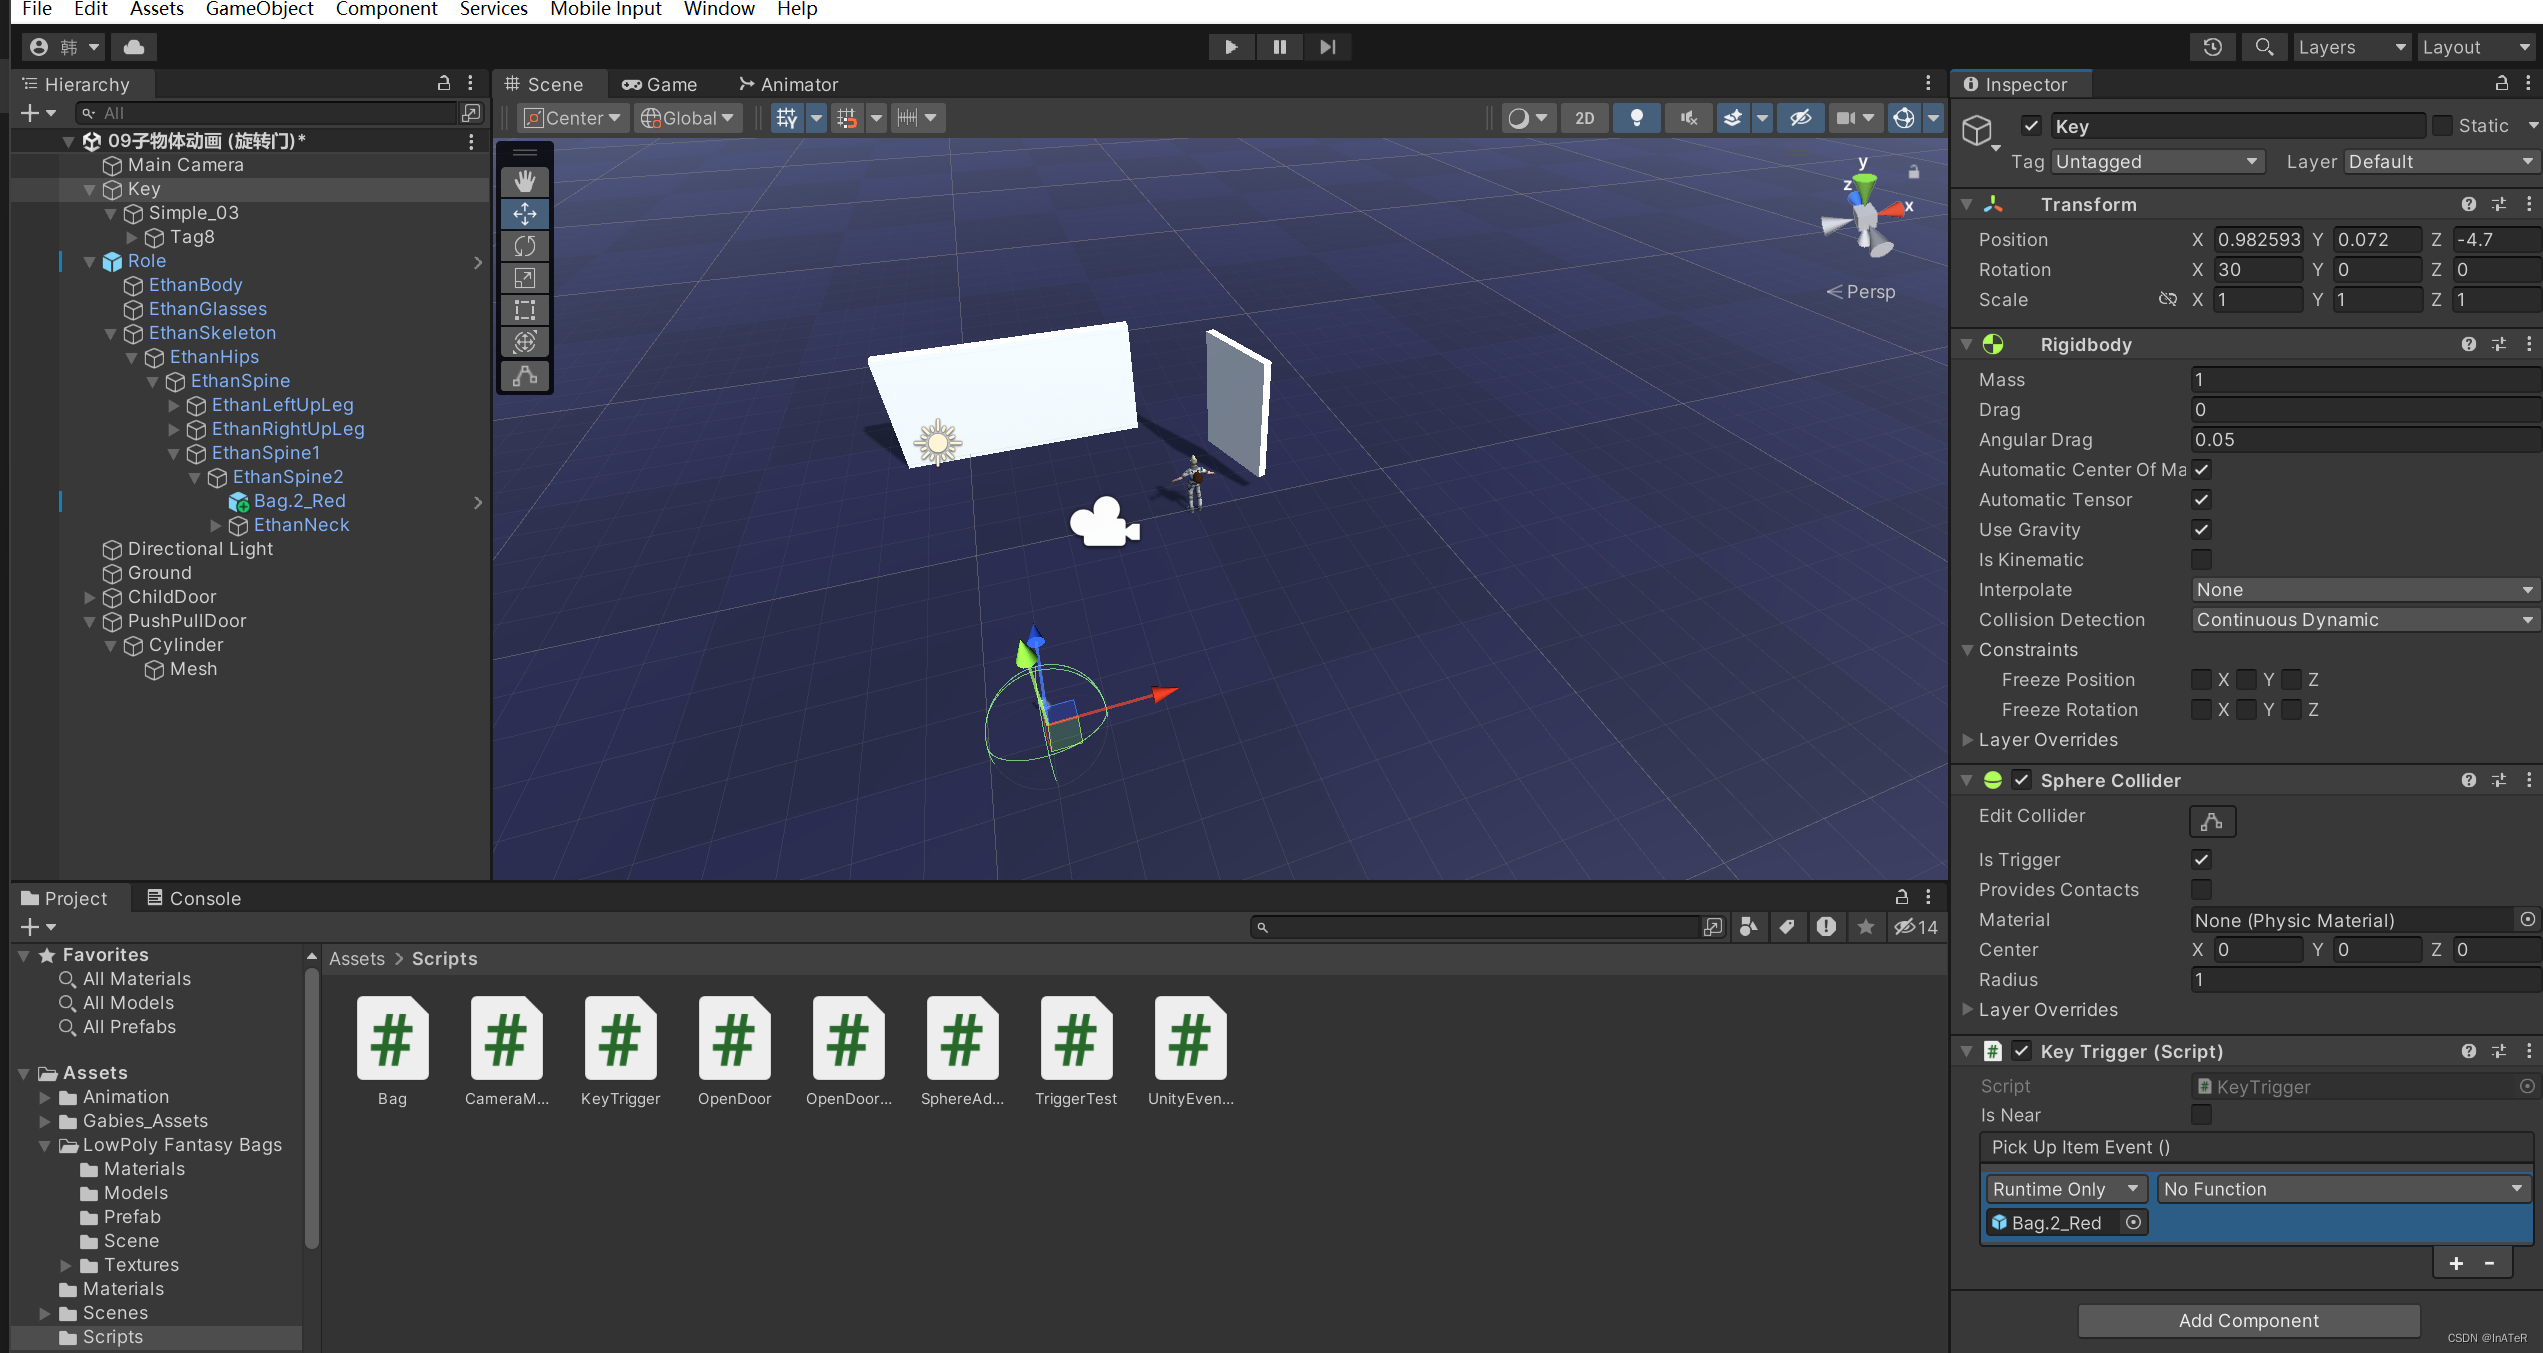The image size is (2543, 1353).
Task: Uncheck Is Trigger on Sphere Collider
Action: (x=2201, y=860)
